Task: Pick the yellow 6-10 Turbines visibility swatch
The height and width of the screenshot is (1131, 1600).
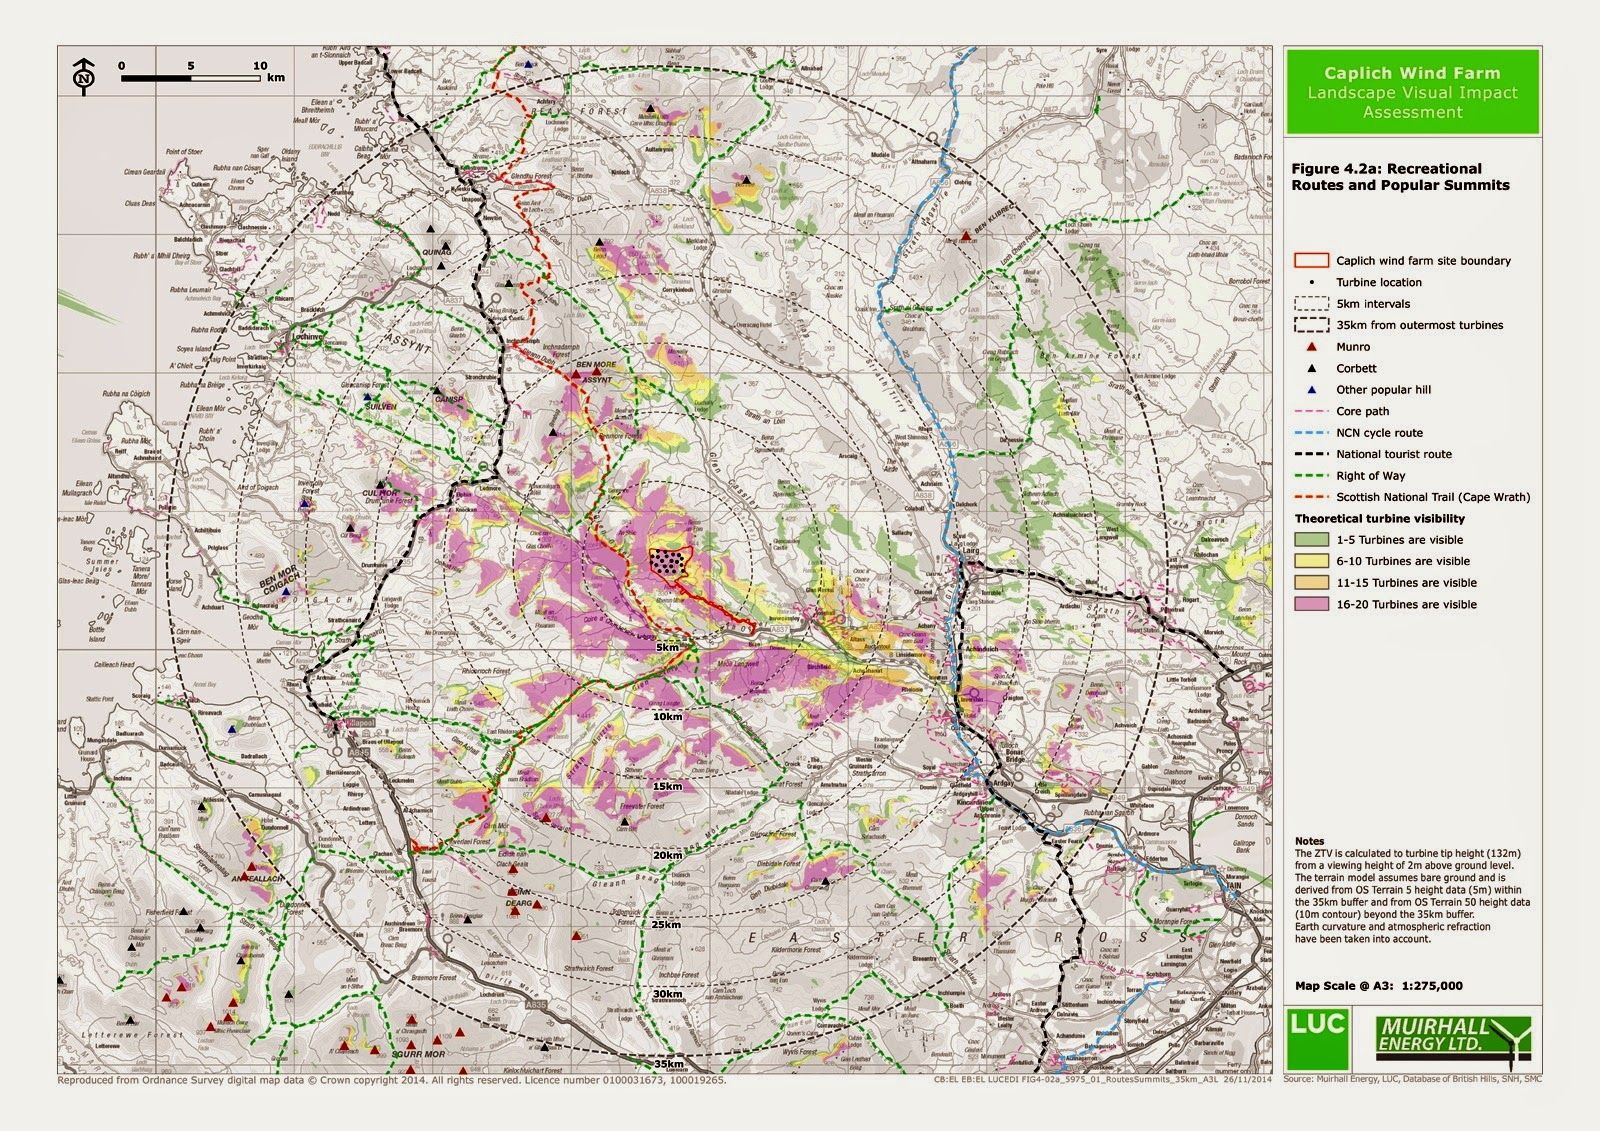Action: click(1310, 561)
